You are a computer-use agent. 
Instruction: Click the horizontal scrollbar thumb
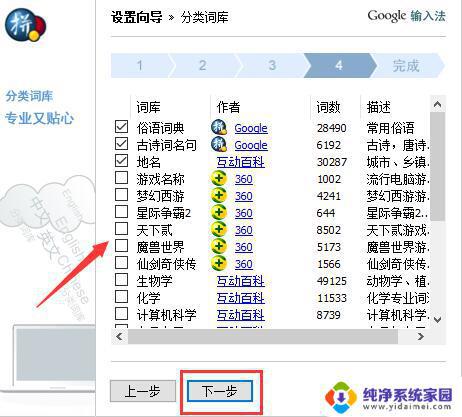[263, 337]
